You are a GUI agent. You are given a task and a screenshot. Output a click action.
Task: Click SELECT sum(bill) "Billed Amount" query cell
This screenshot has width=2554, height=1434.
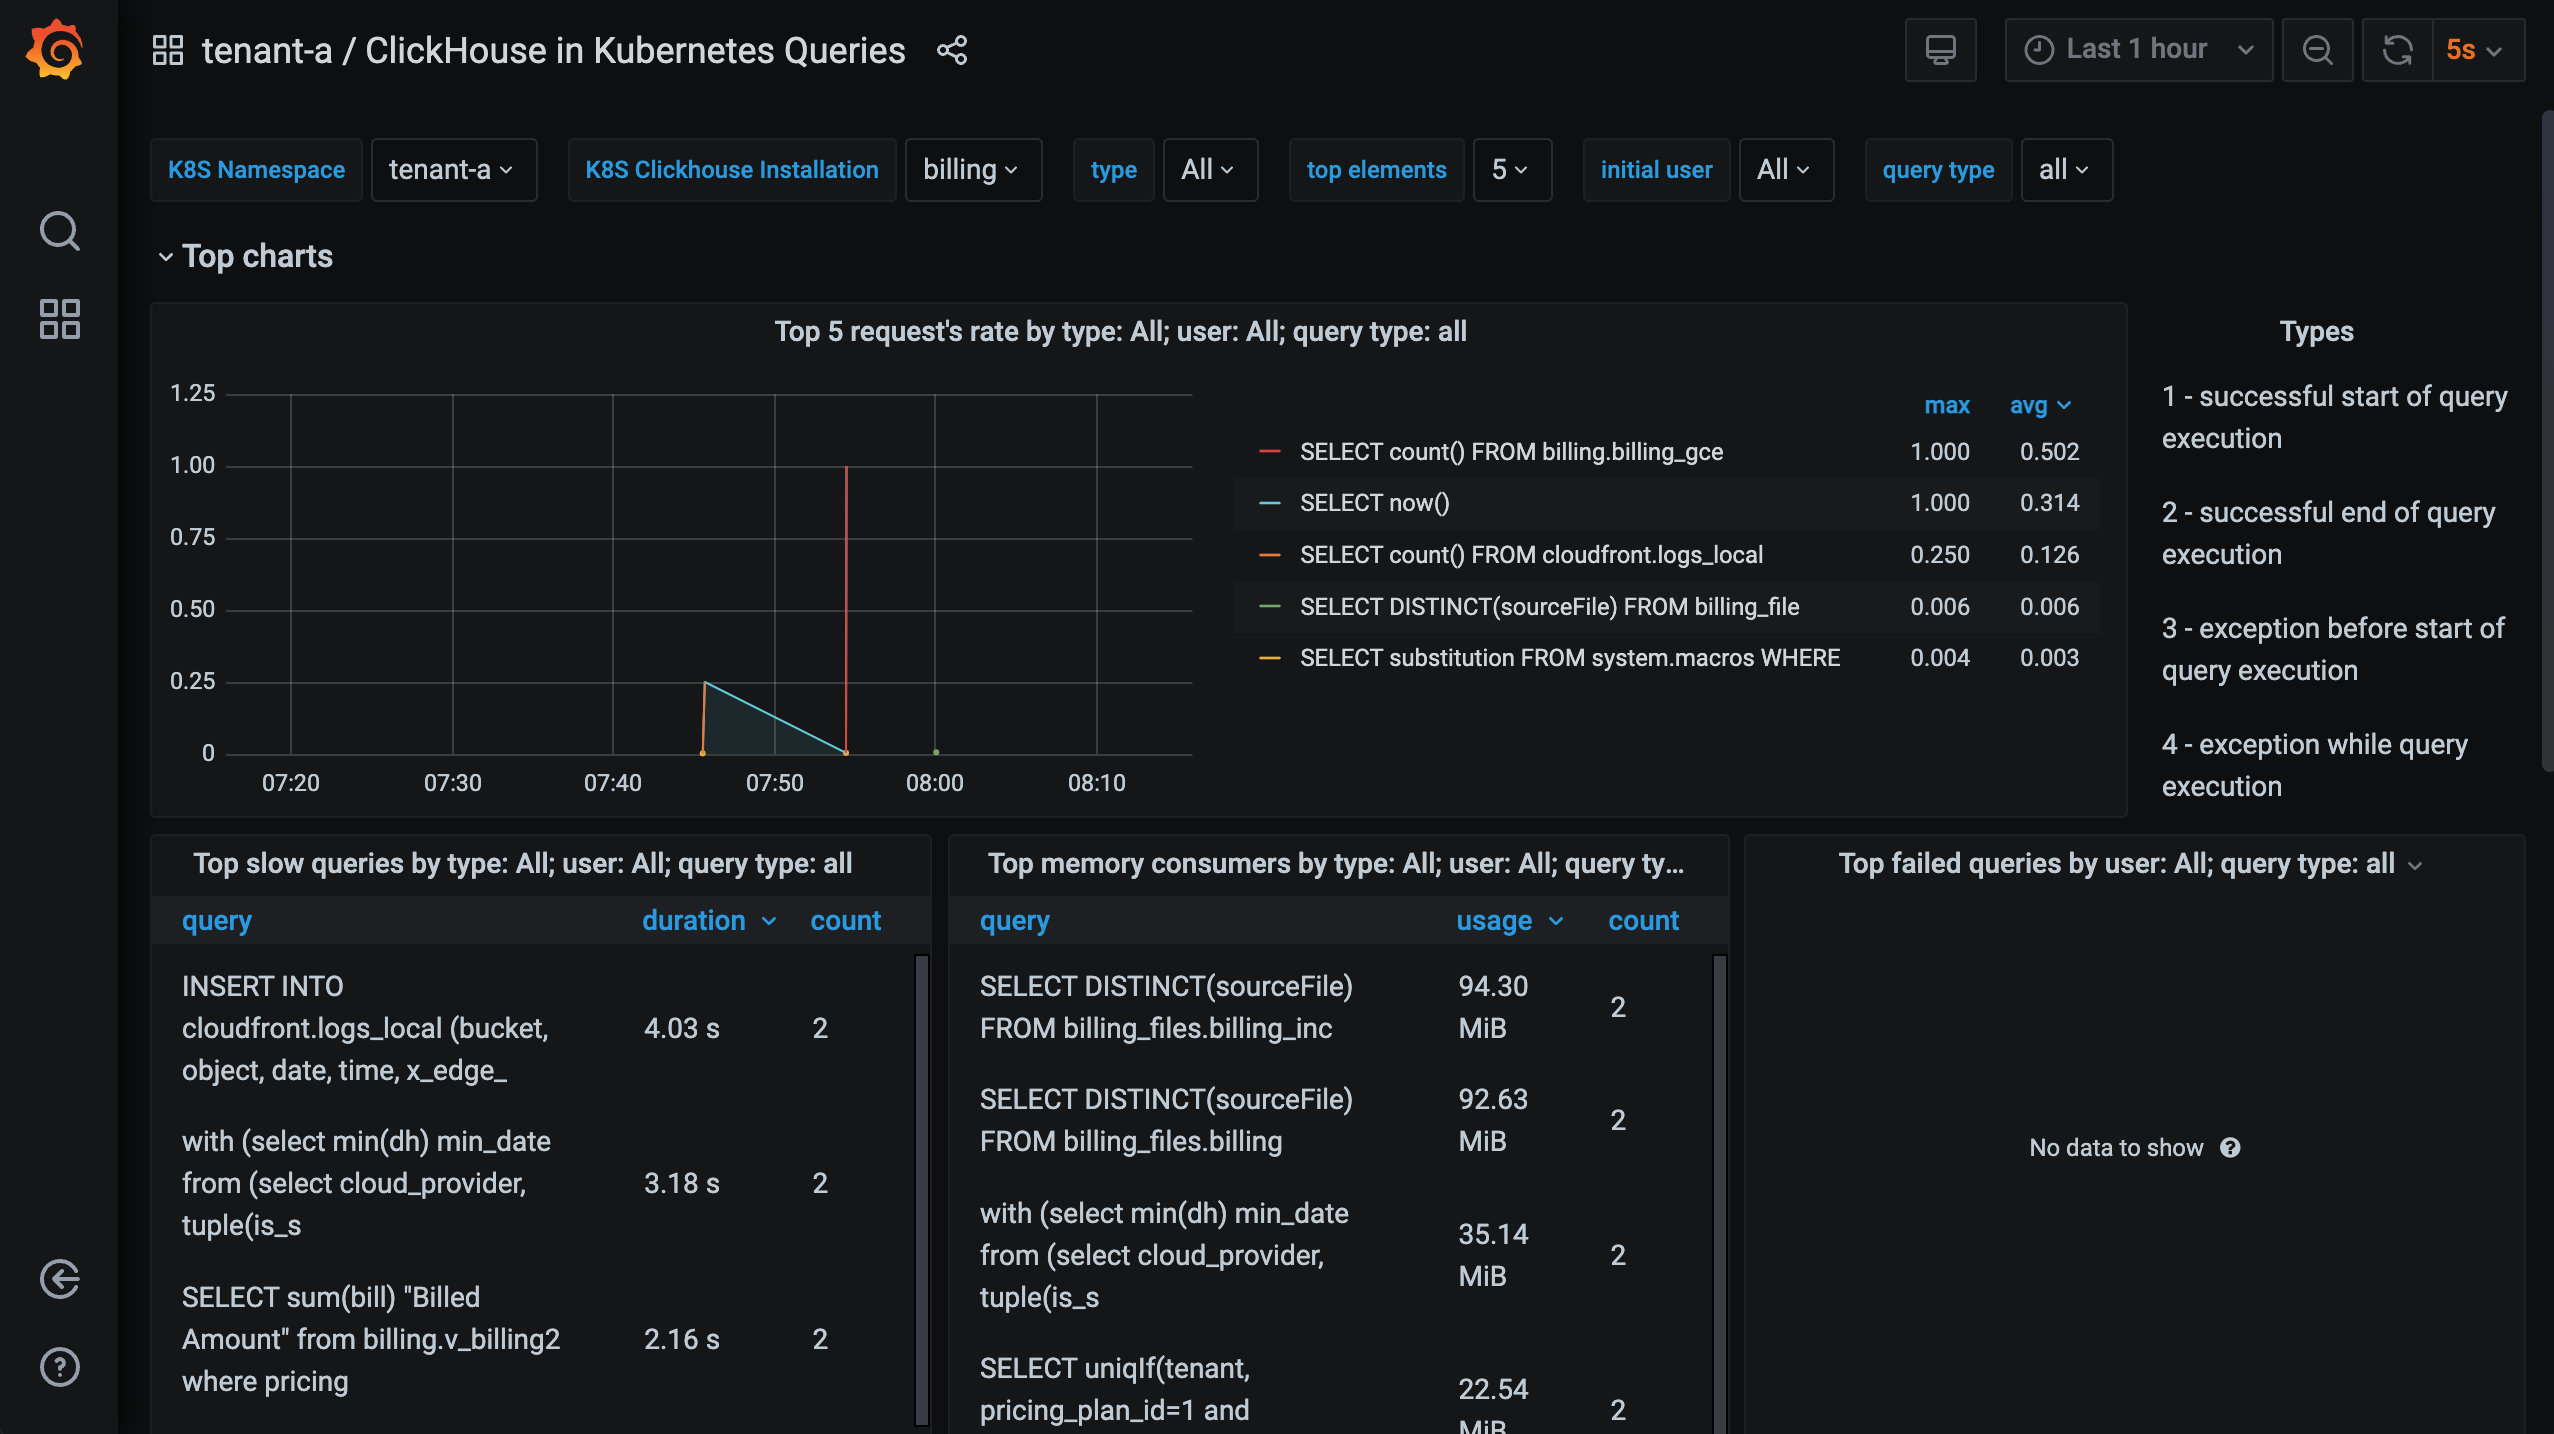coord(371,1340)
